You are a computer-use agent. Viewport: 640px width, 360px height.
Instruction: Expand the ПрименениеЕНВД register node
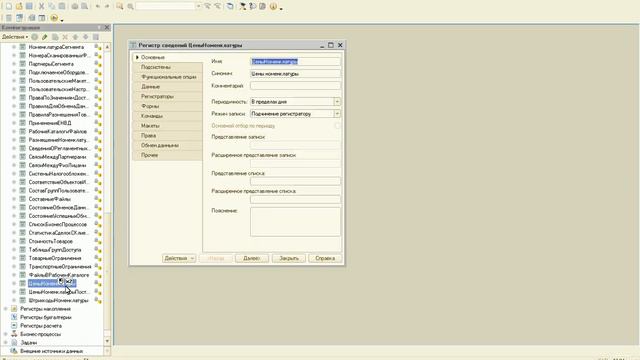pyautogui.click(x=14, y=123)
